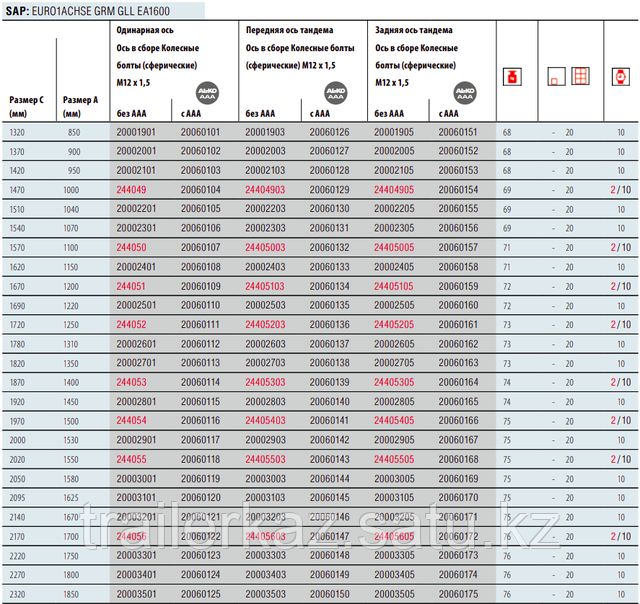Select red part number 244049
Screen dimensions: 640x604
[x=131, y=190]
